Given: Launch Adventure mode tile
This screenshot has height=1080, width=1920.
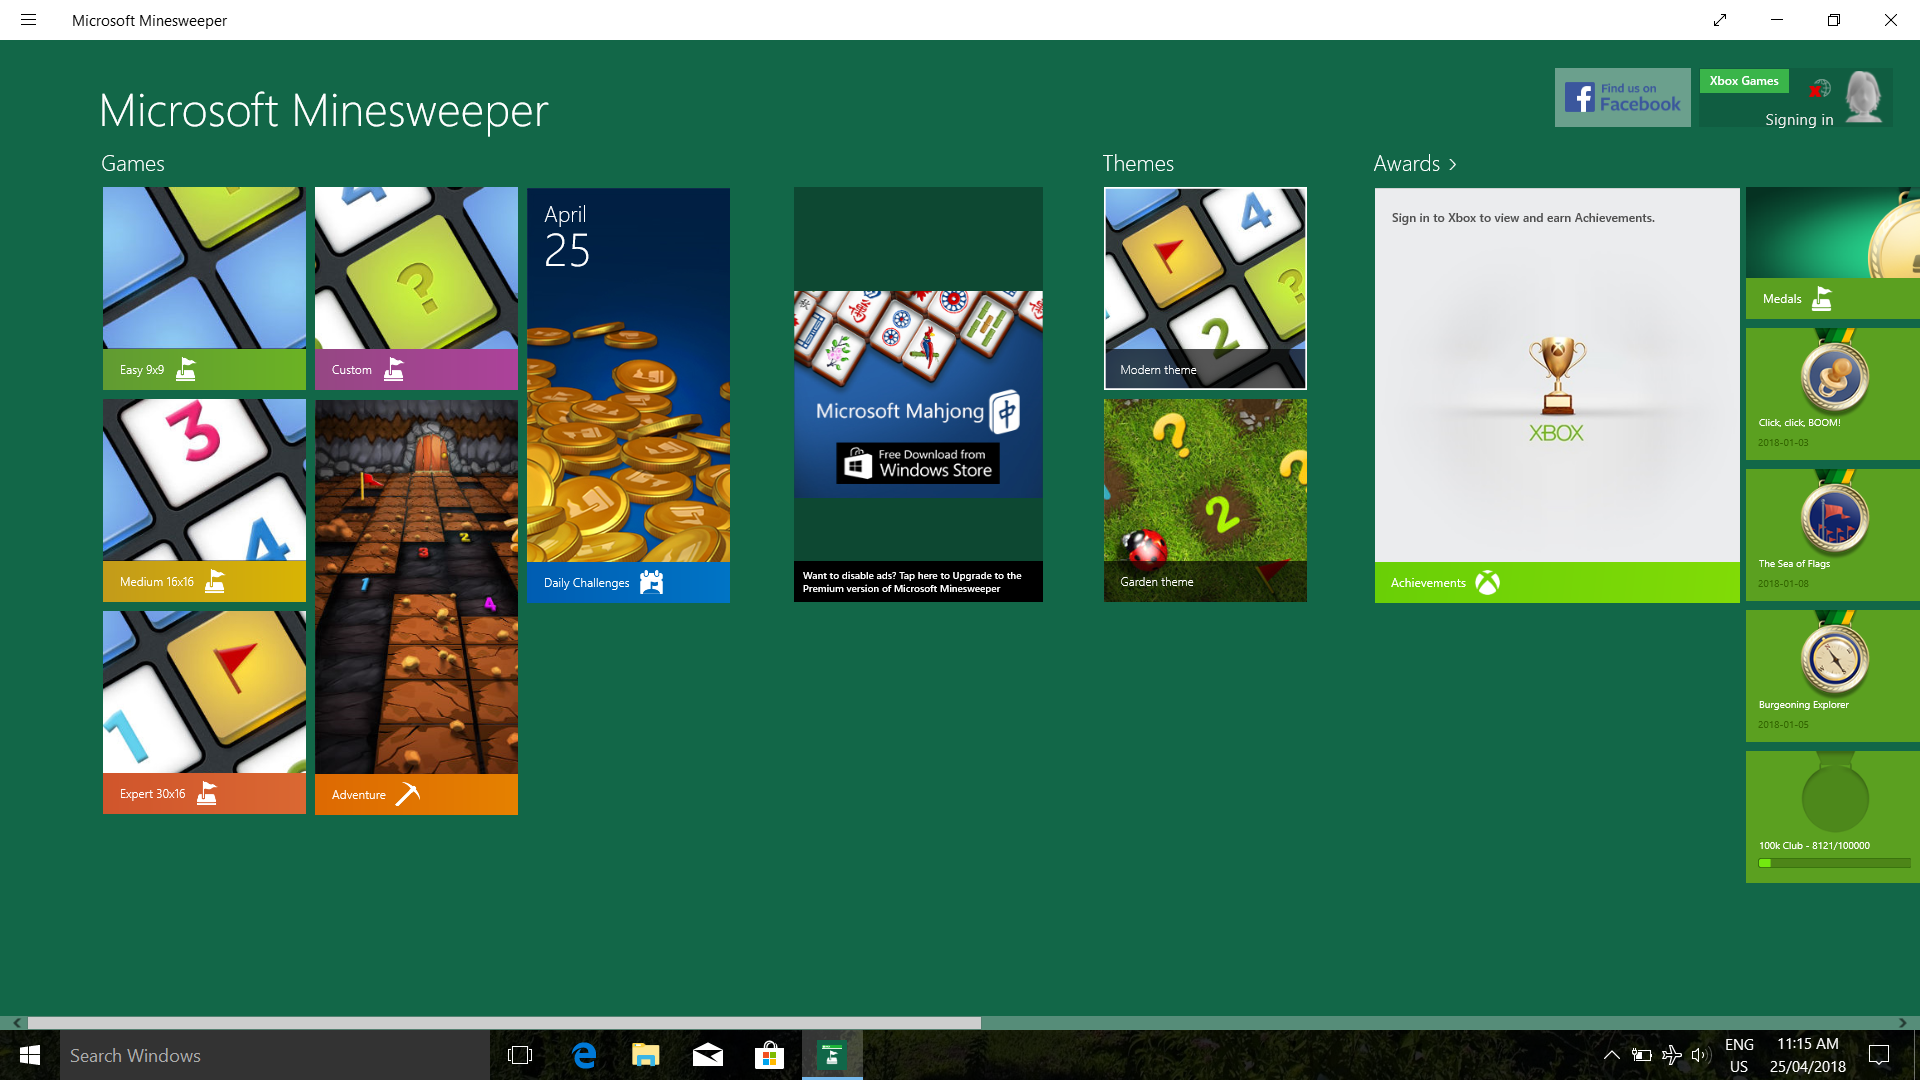Looking at the screenshot, I should [x=416, y=607].
